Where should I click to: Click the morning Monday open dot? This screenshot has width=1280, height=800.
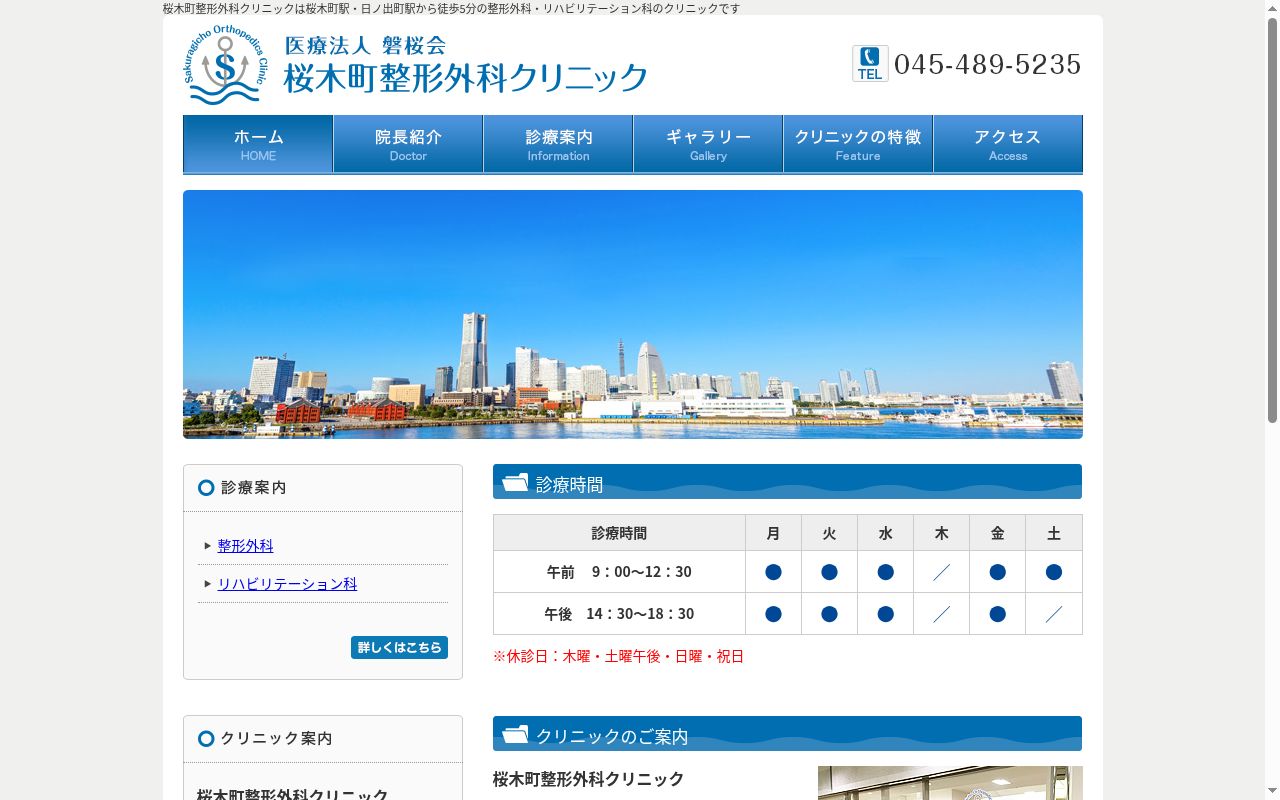coord(773,572)
